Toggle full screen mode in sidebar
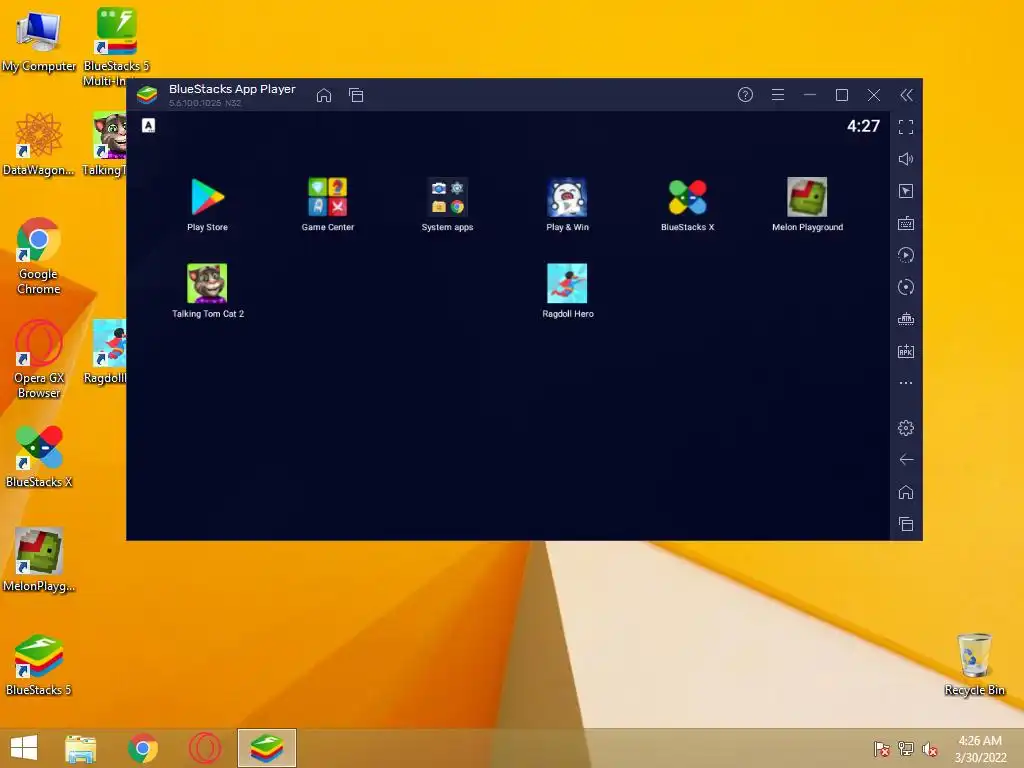The image size is (1024, 768). pos(906,127)
